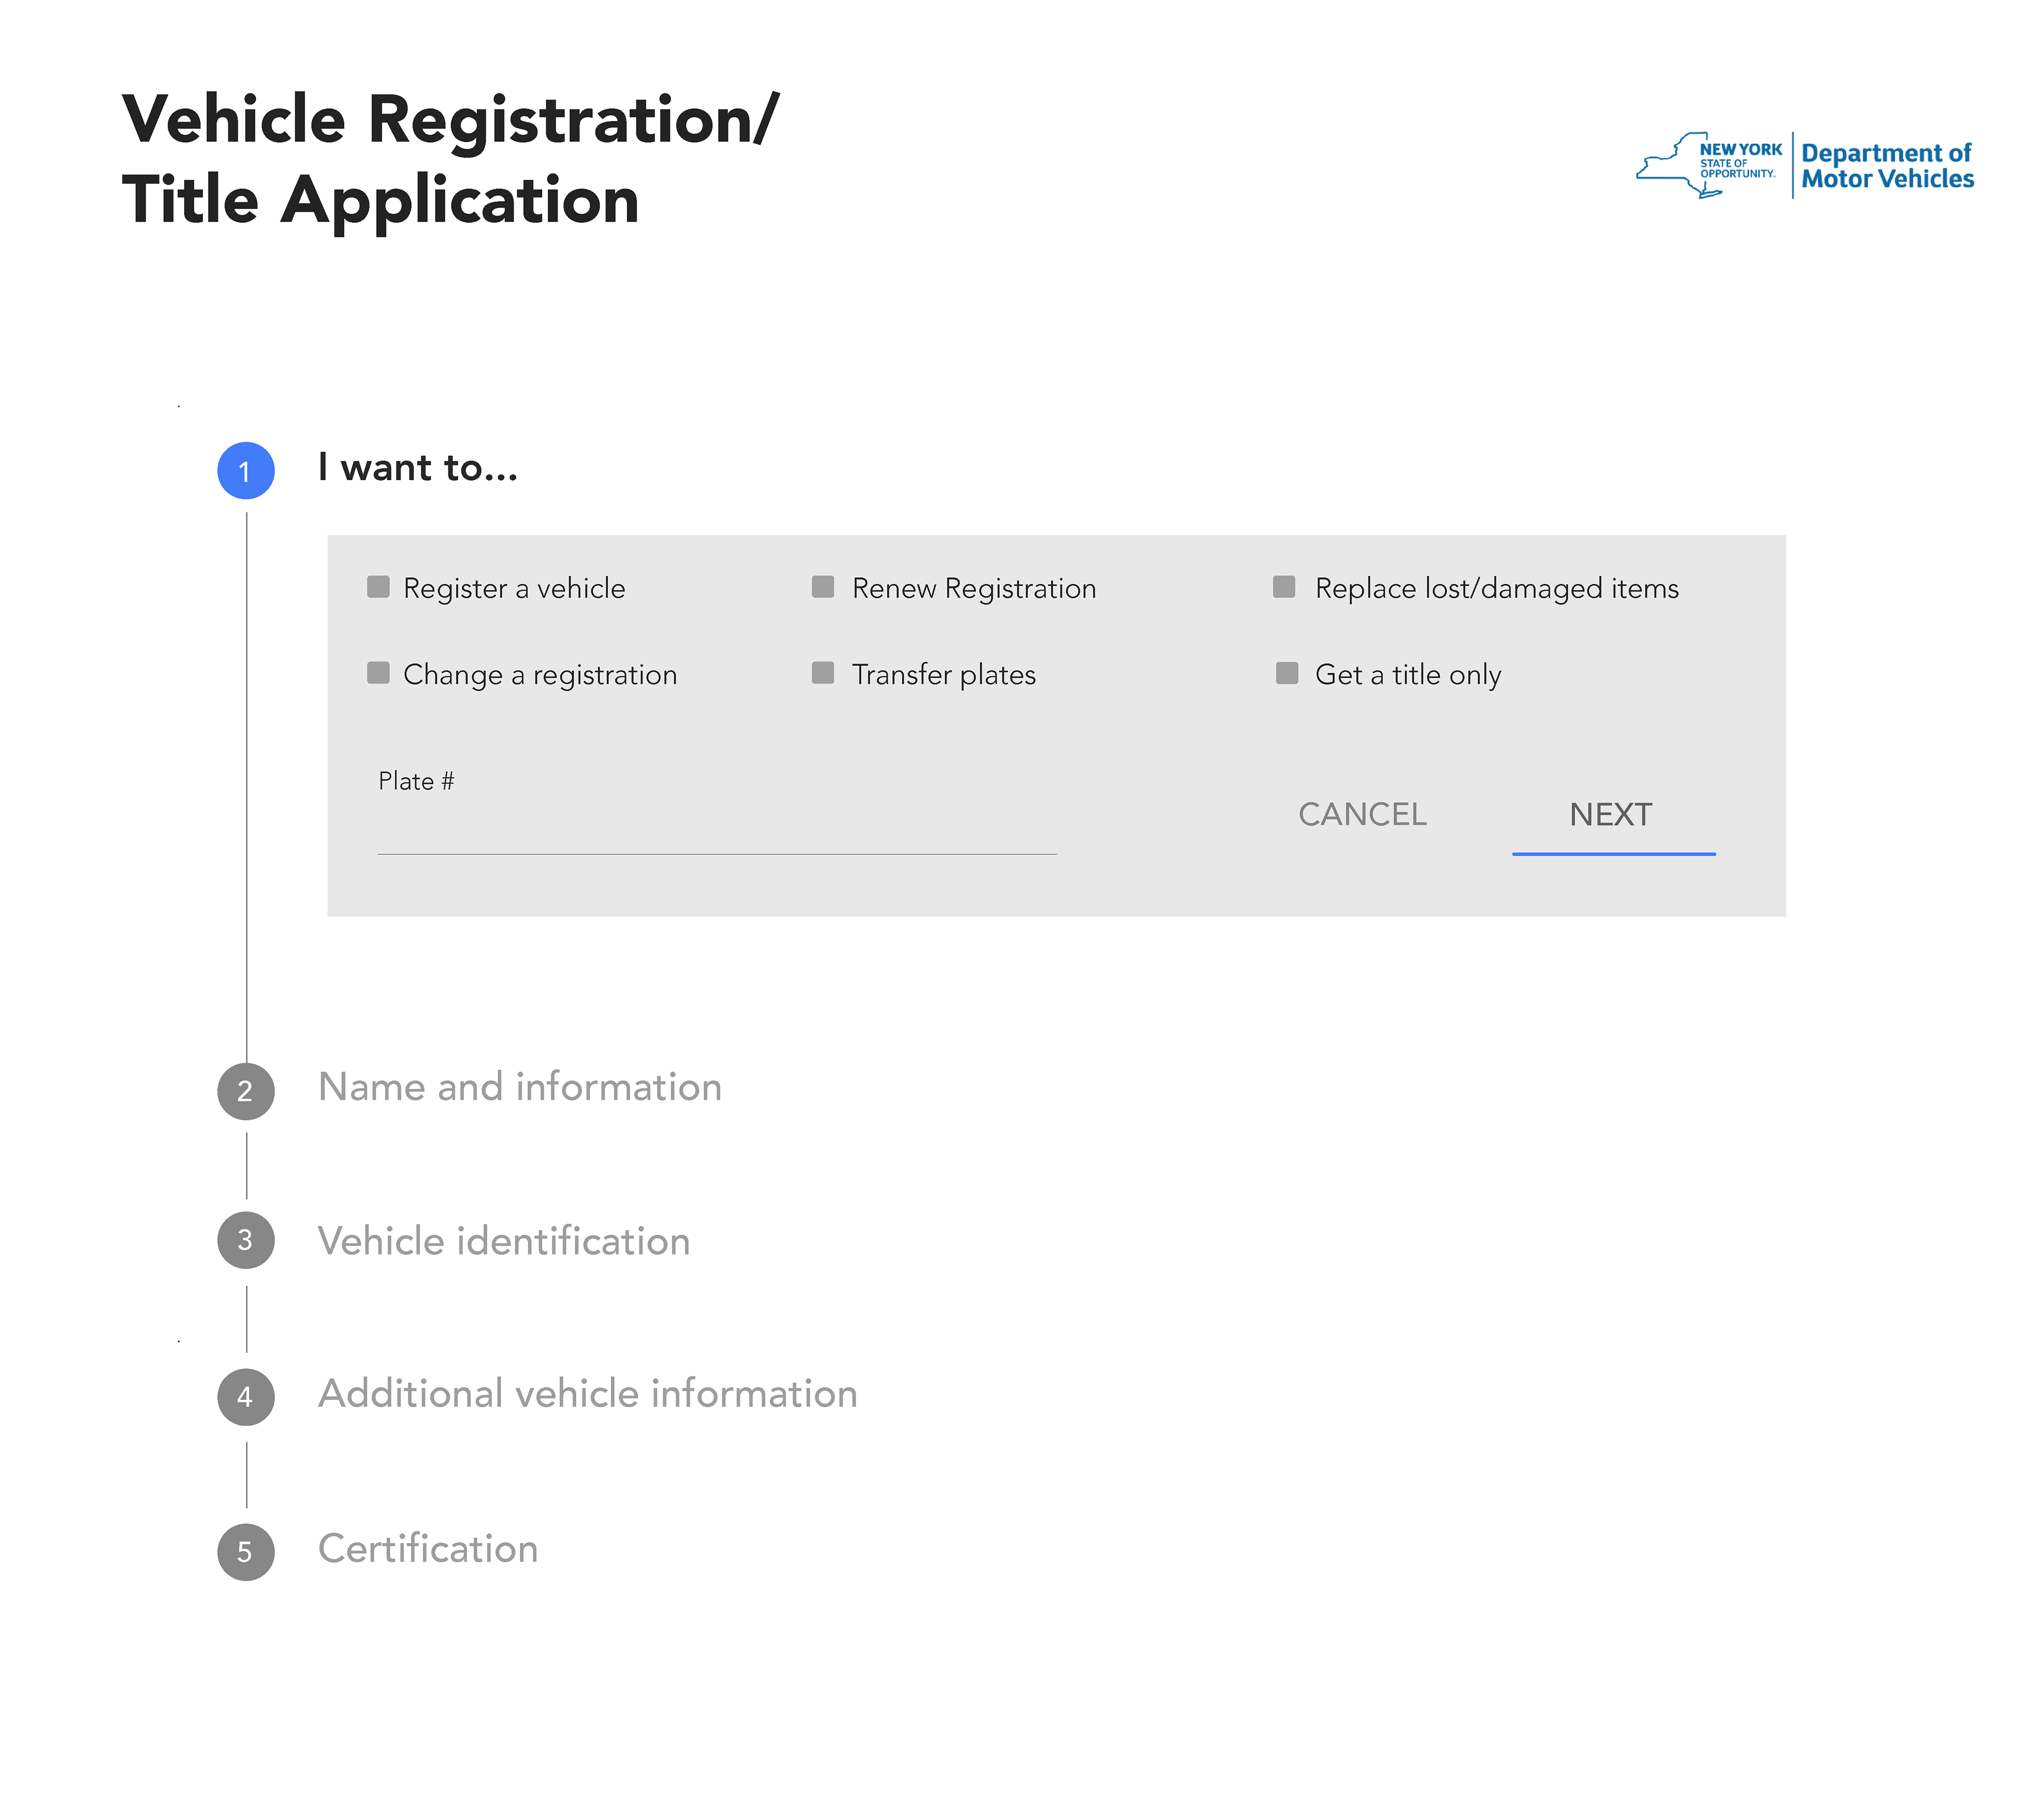Image resolution: width=2038 pixels, height=1820 pixels.
Task: Expand the Name and information step
Action: point(520,1088)
